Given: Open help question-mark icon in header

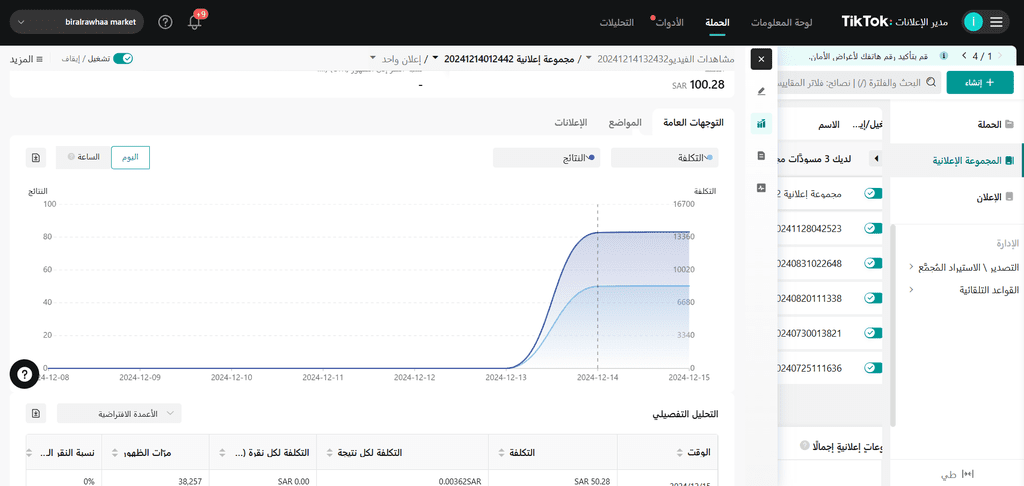Looking at the screenshot, I should point(165,22).
